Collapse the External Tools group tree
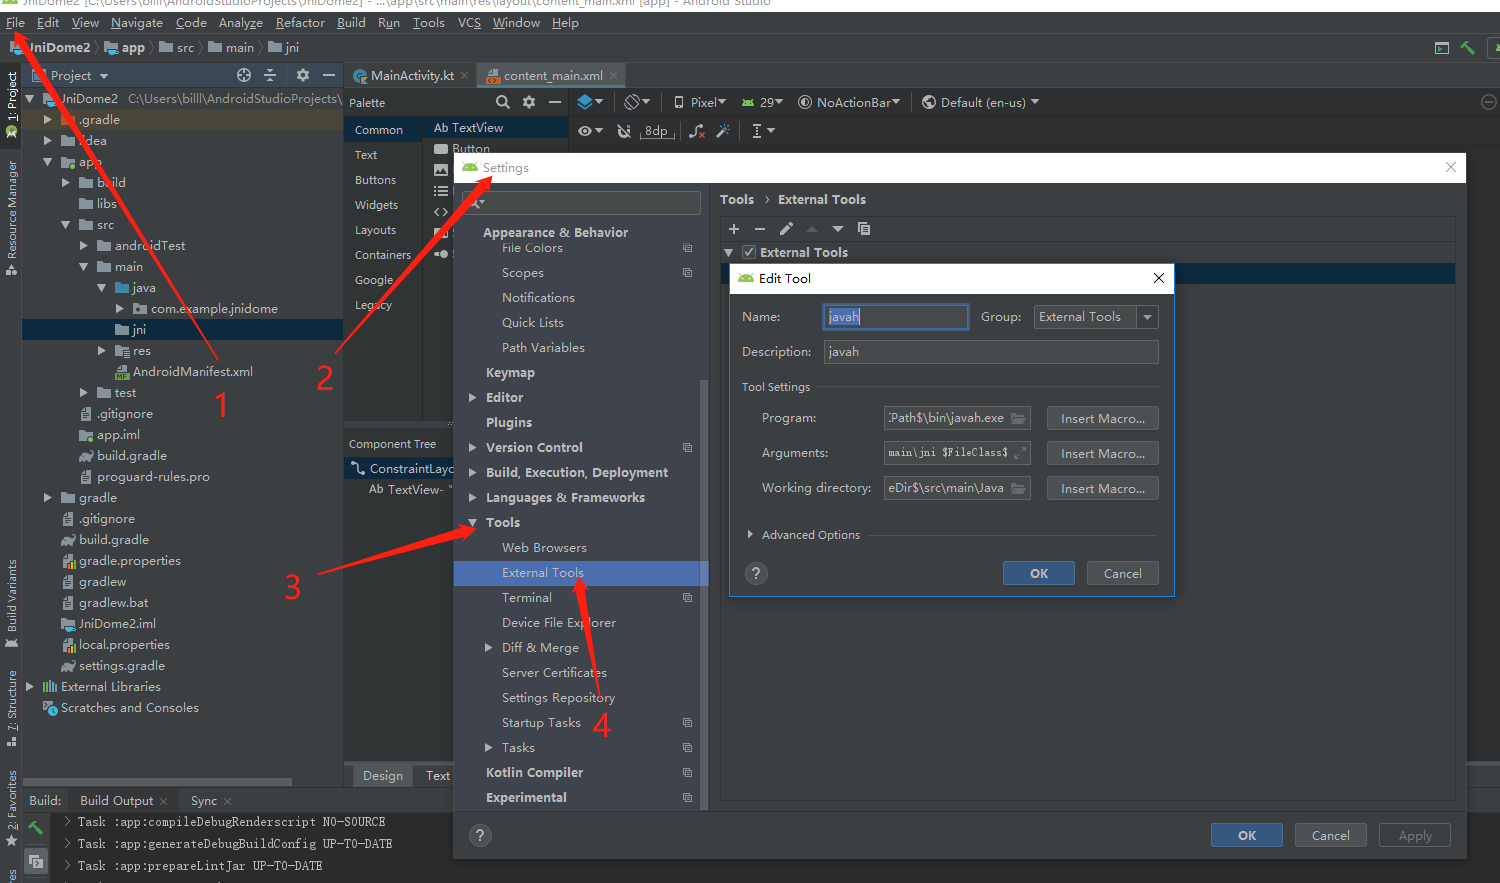The height and width of the screenshot is (883, 1500). [x=729, y=253]
